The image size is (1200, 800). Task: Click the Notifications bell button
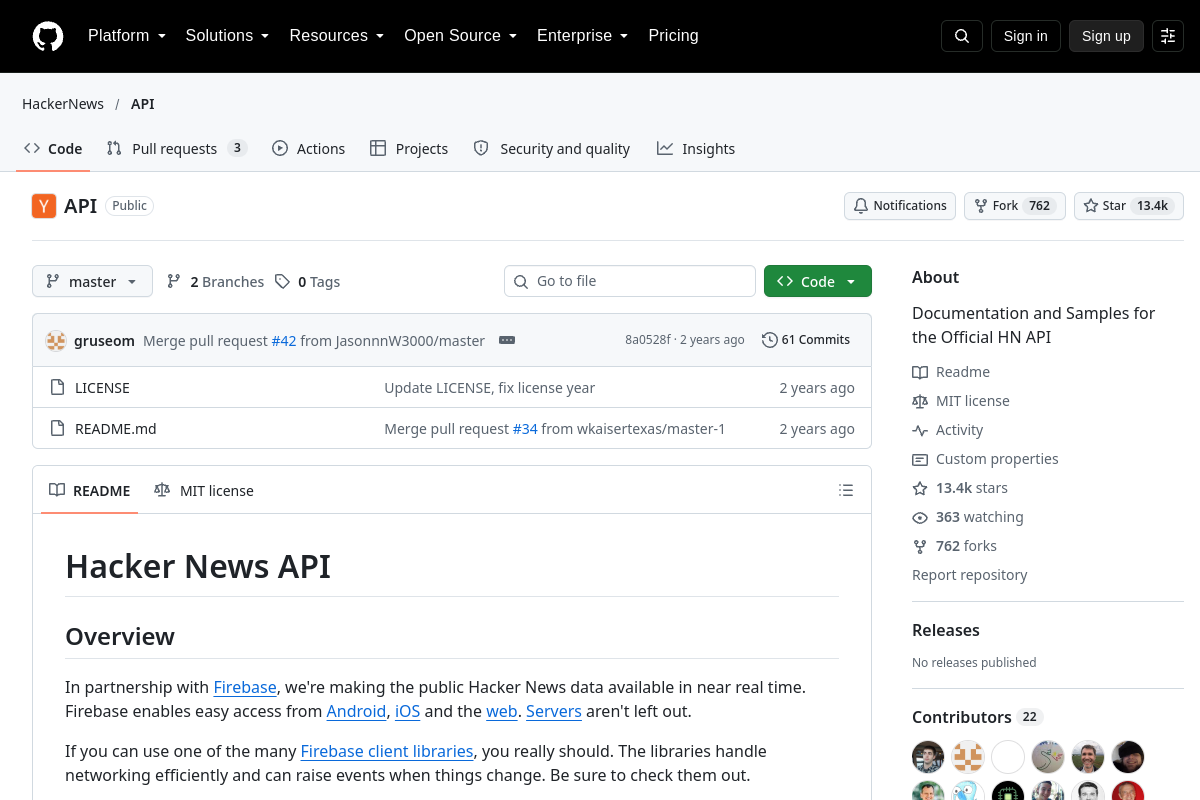[x=900, y=206]
